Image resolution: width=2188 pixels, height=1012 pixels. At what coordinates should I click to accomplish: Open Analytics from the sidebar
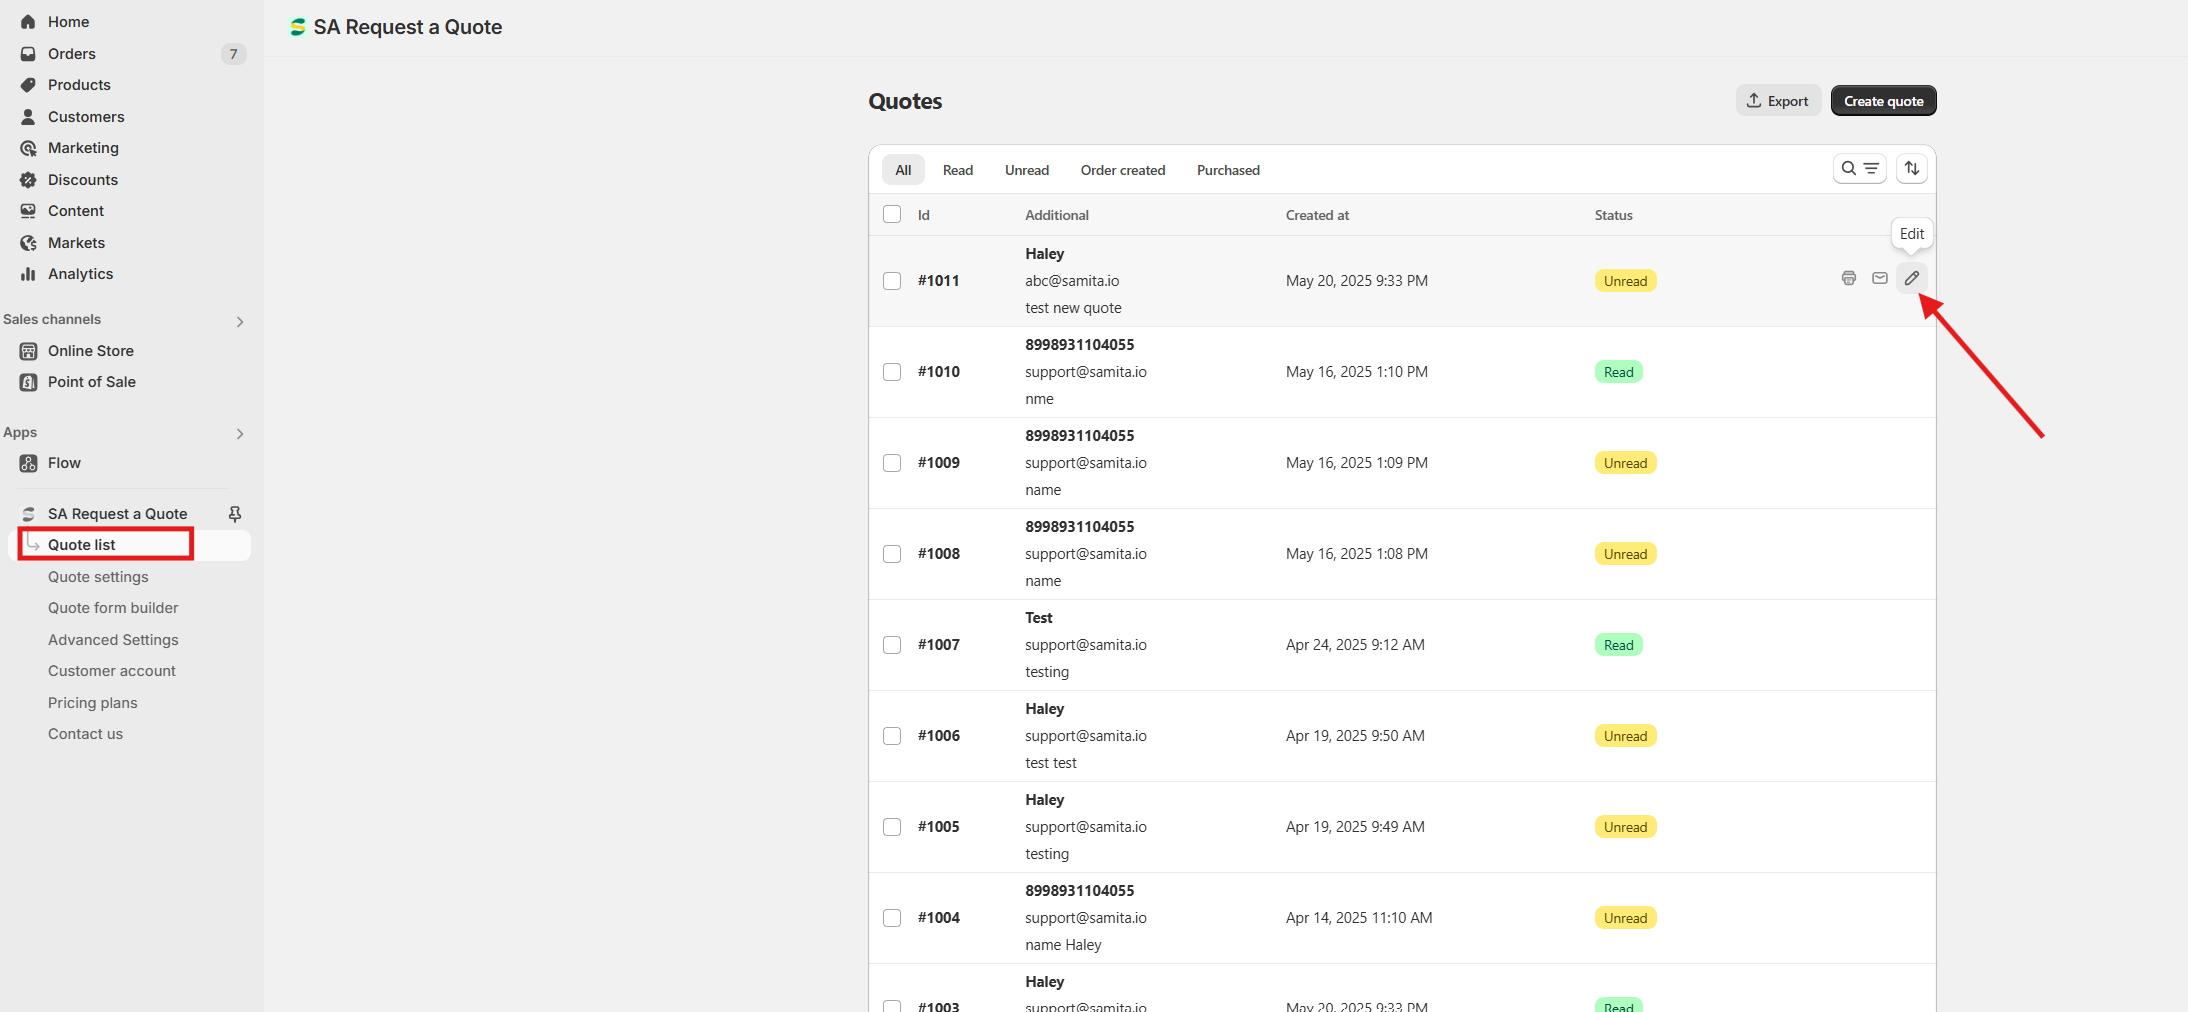coord(80,274)
